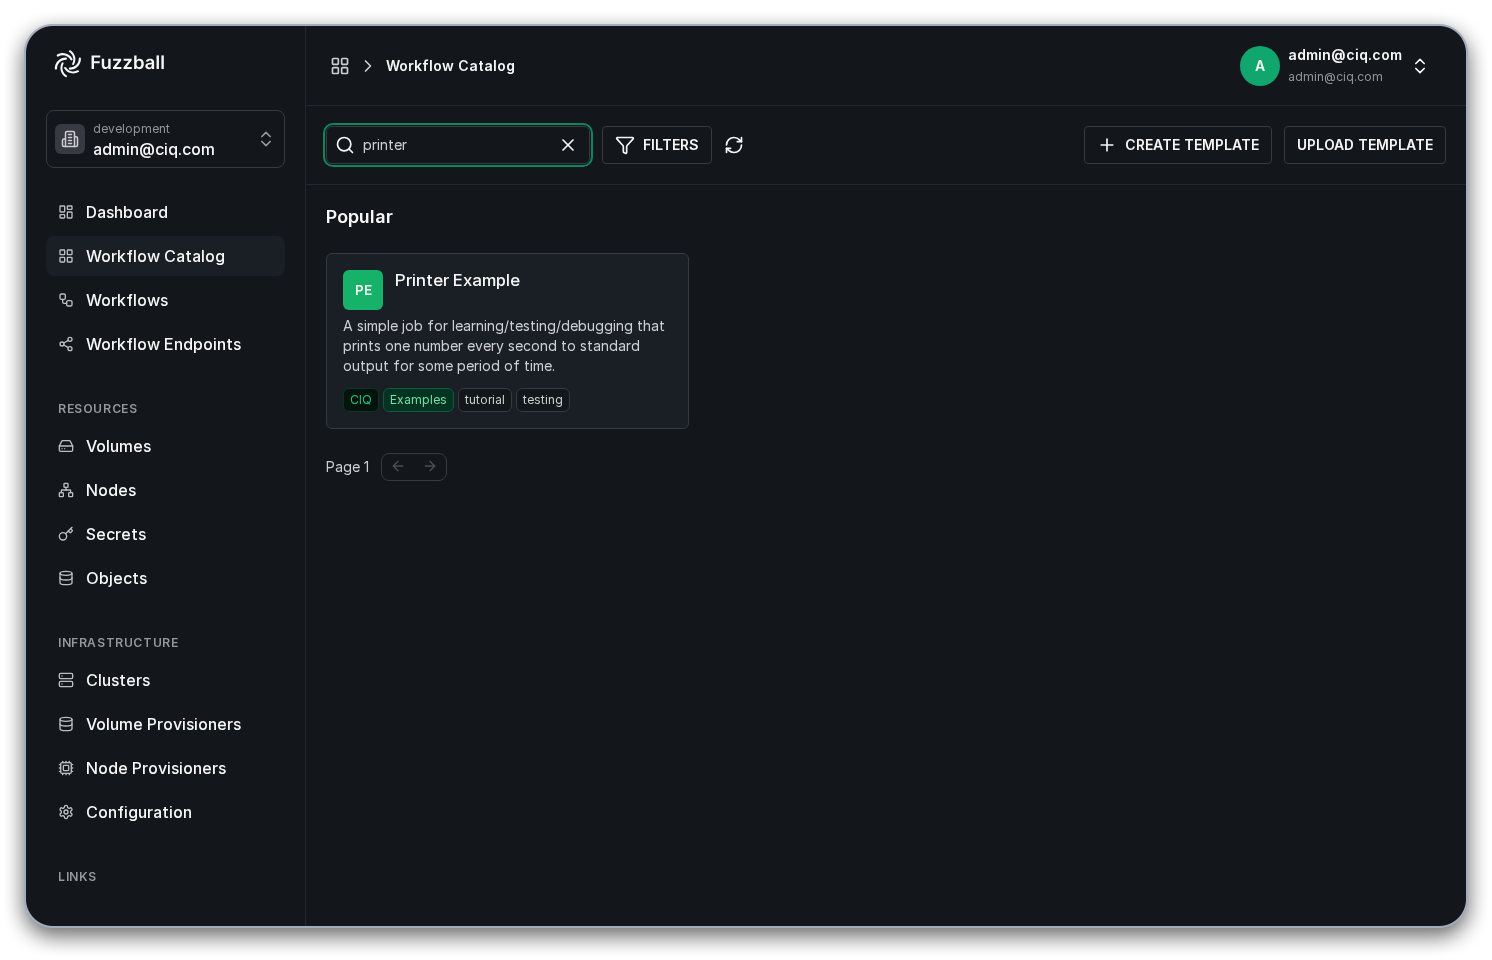Expand the development organization switcher
This screenshot has width=1492, height=960.
point(165,139)
